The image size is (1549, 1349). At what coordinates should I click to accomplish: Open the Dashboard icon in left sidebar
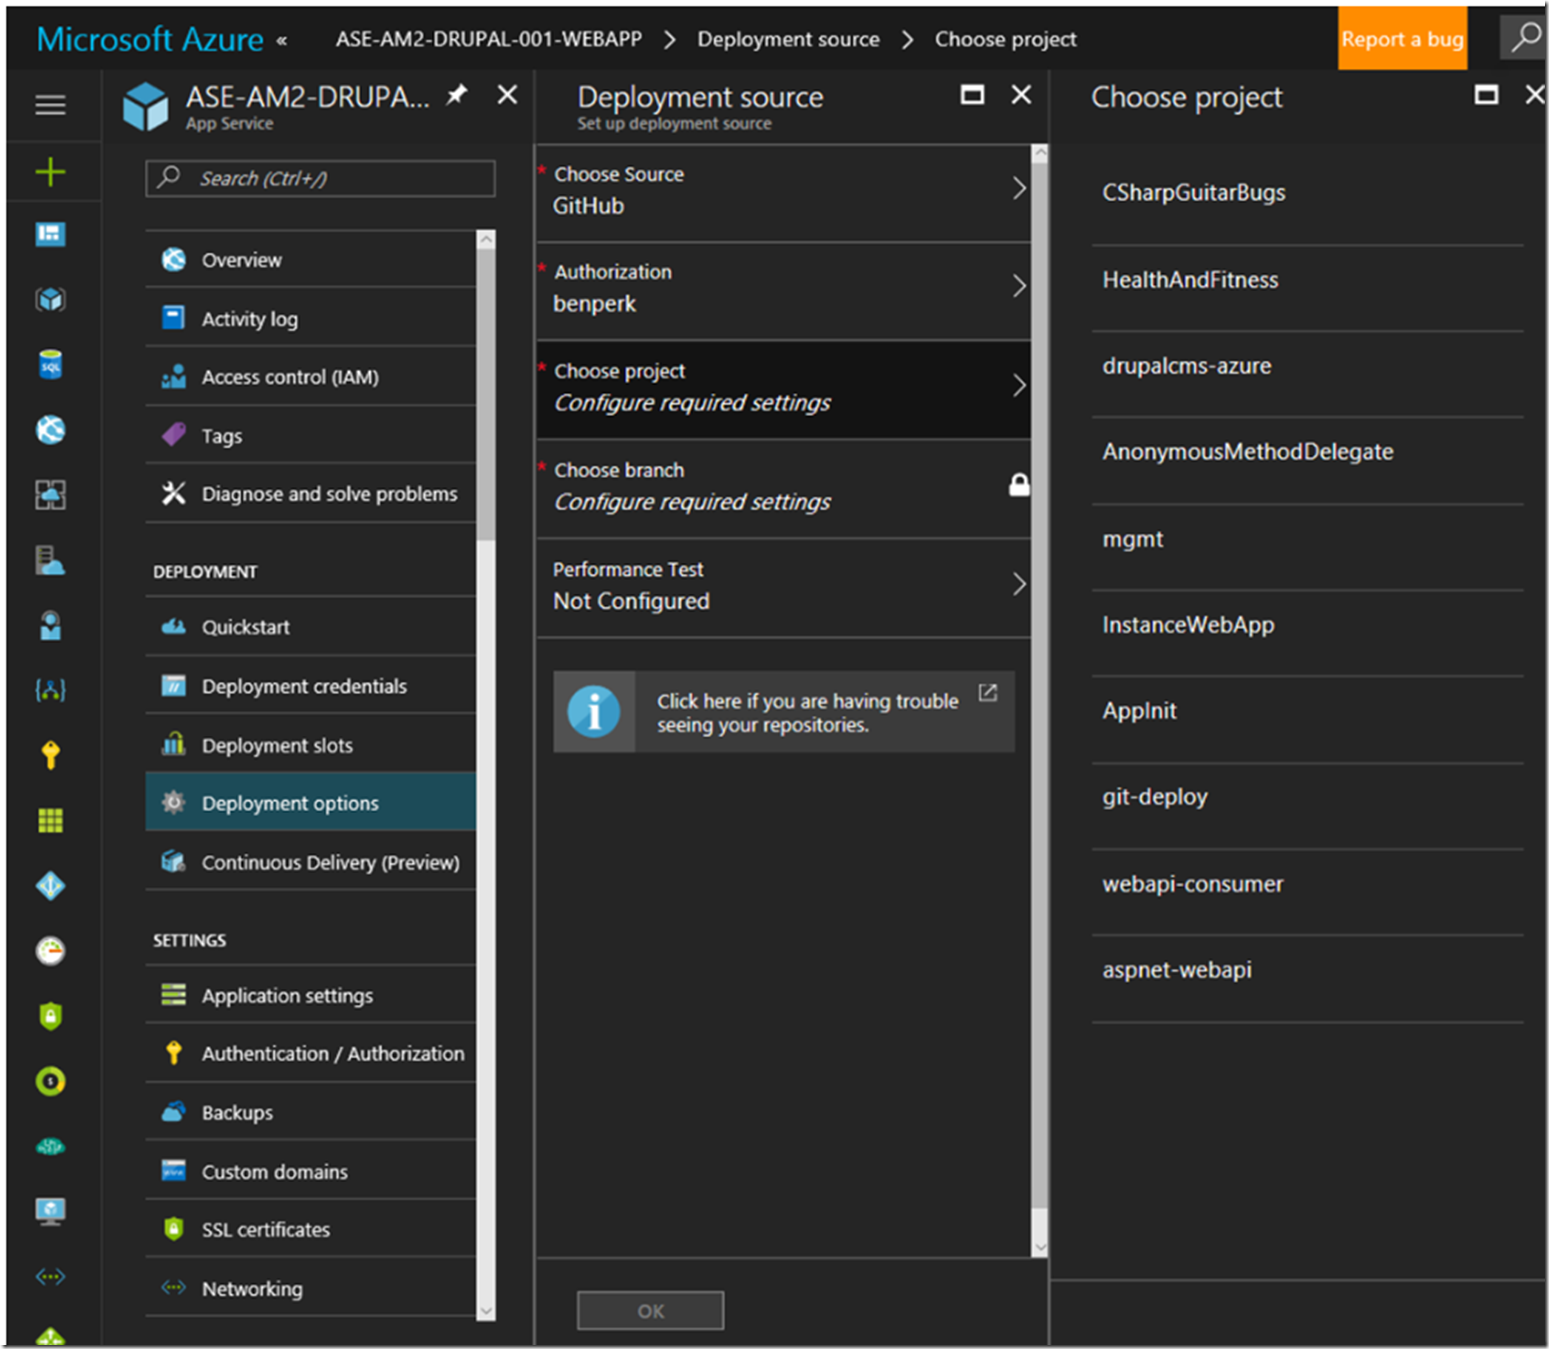tap(50, 234)
